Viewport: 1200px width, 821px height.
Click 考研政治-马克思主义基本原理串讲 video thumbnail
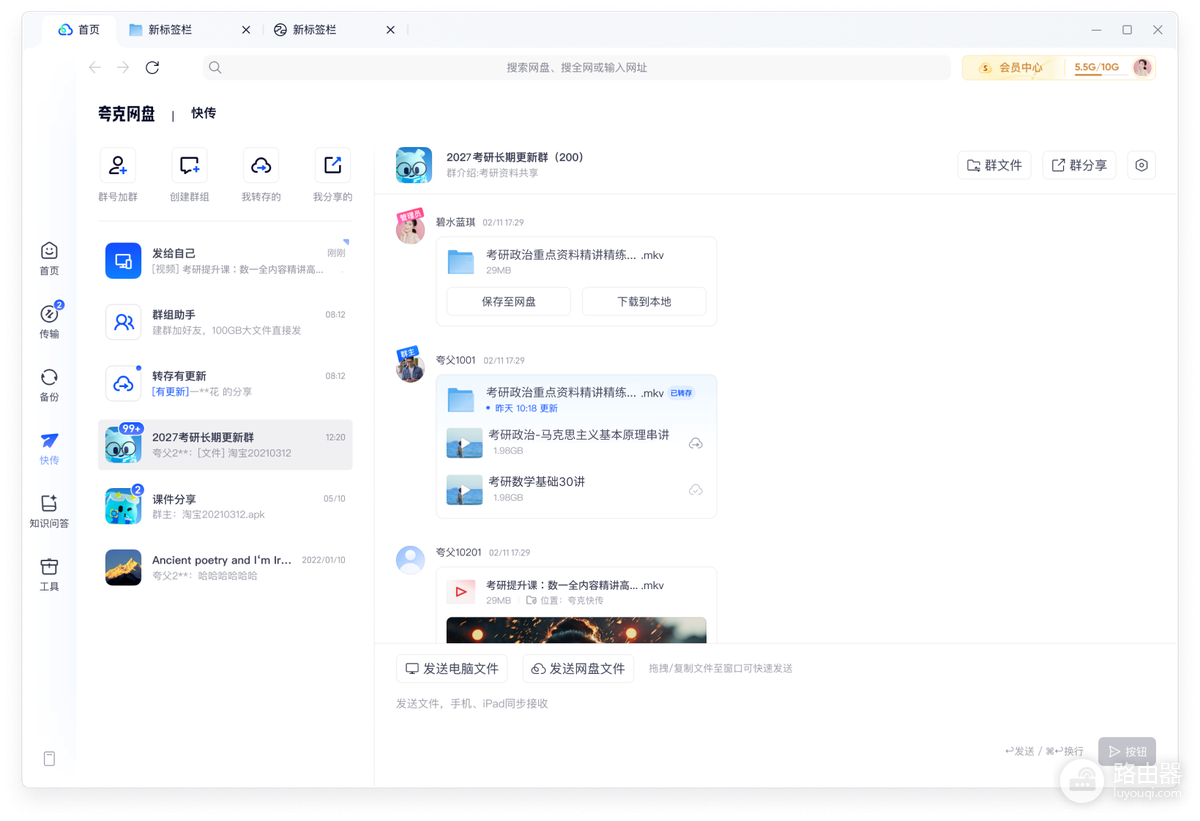[464, 443]
